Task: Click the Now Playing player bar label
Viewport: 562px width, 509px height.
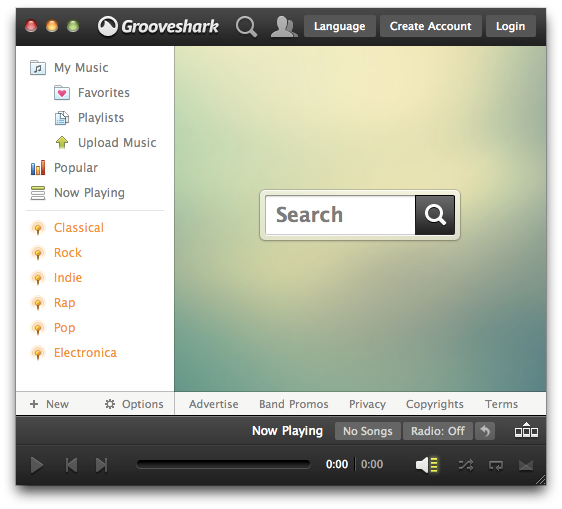Action: tap(287, 431)
